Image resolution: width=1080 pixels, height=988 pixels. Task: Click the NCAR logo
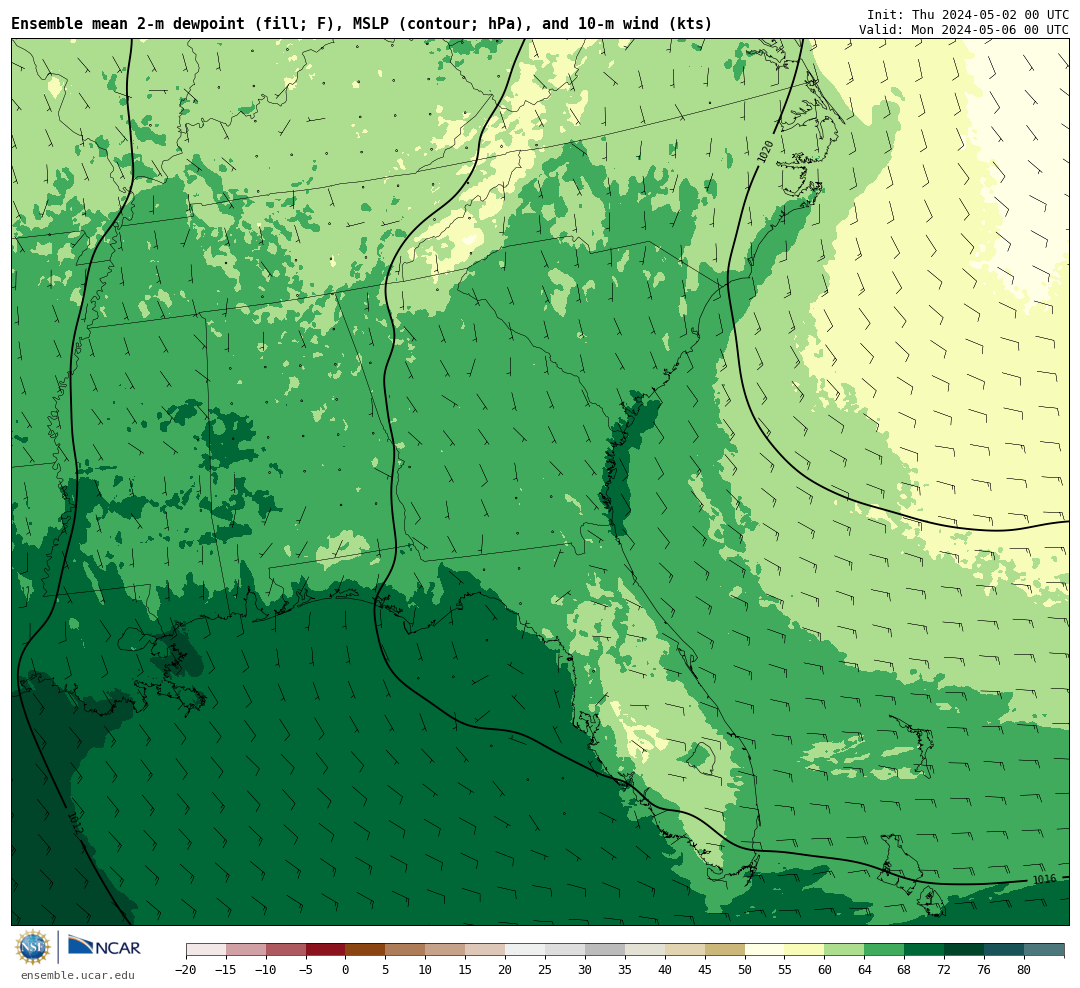(104, 946)
